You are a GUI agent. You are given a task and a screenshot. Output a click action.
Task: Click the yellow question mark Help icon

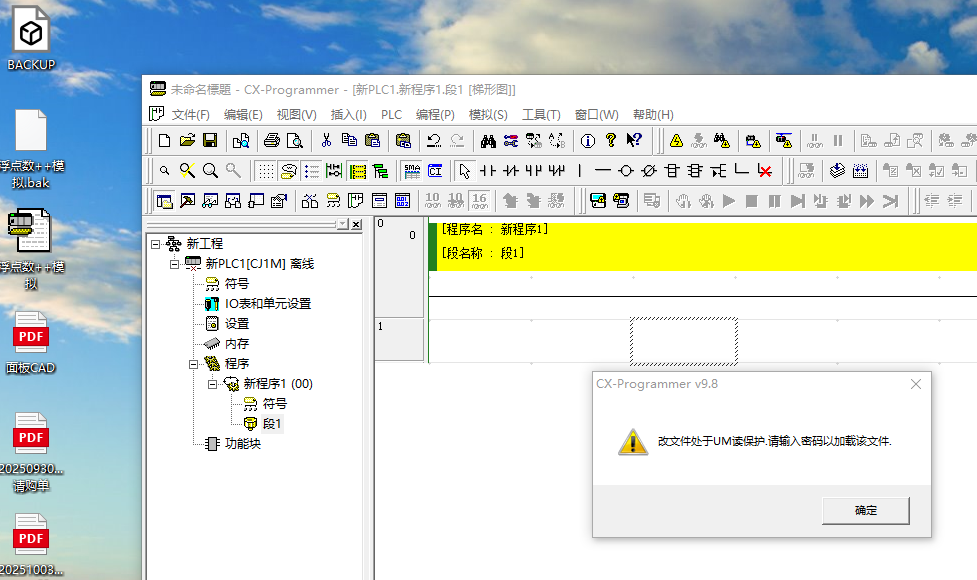click(x=610, y=141)
